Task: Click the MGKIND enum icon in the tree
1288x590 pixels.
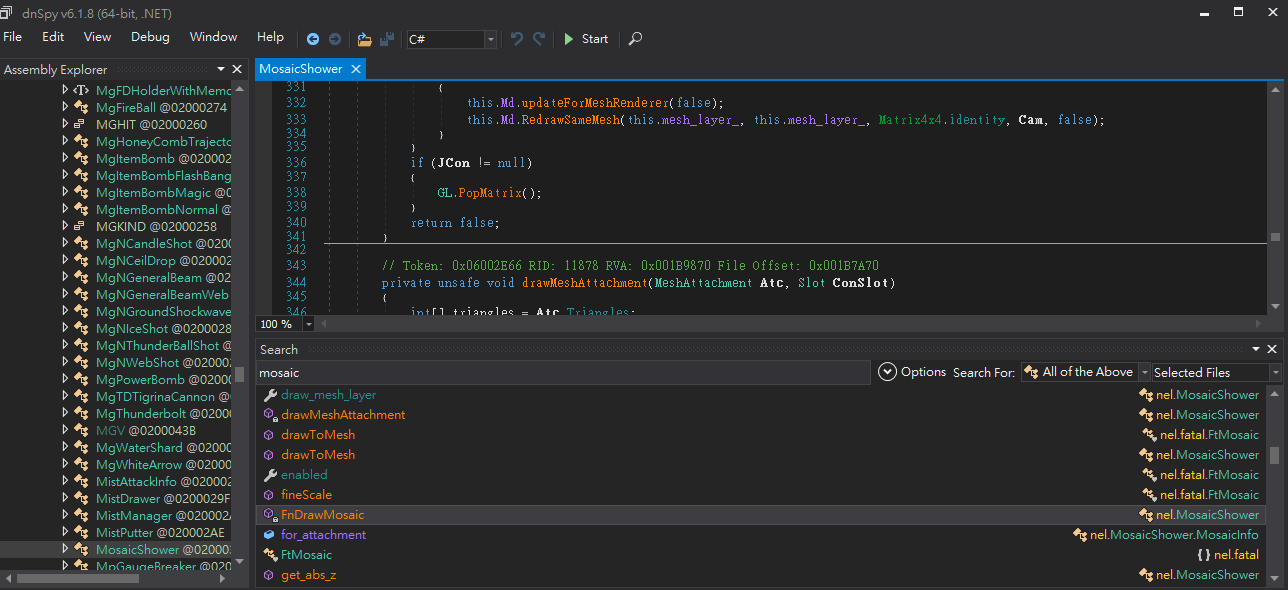Action: 80,226
